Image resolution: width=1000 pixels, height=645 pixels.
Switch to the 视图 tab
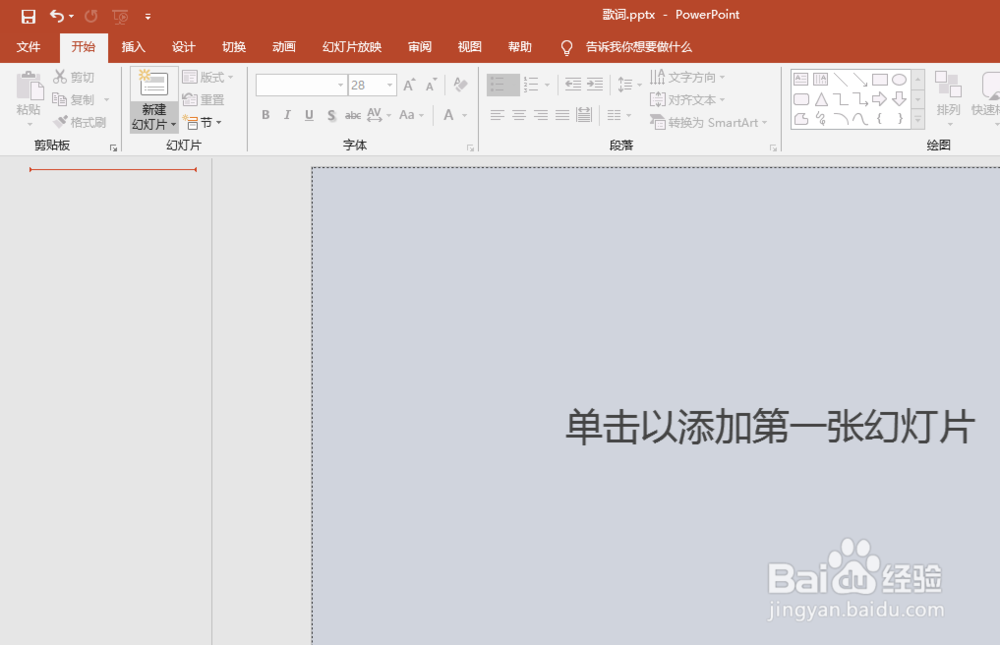pos(469,47)
